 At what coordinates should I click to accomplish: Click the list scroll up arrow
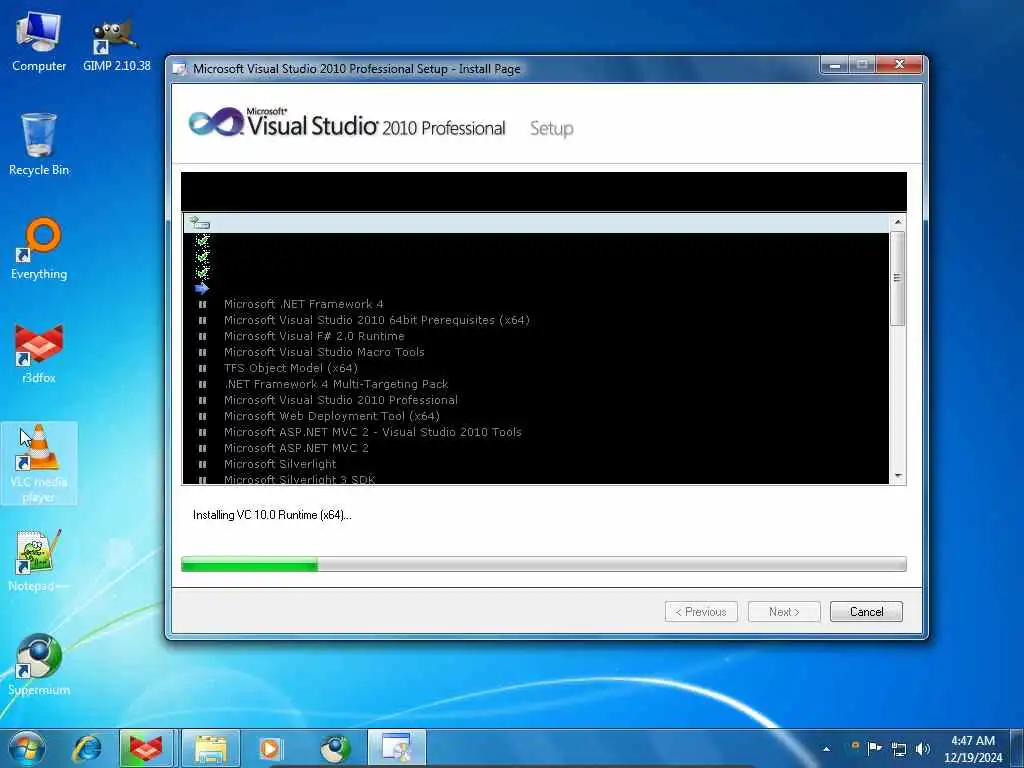897,222
